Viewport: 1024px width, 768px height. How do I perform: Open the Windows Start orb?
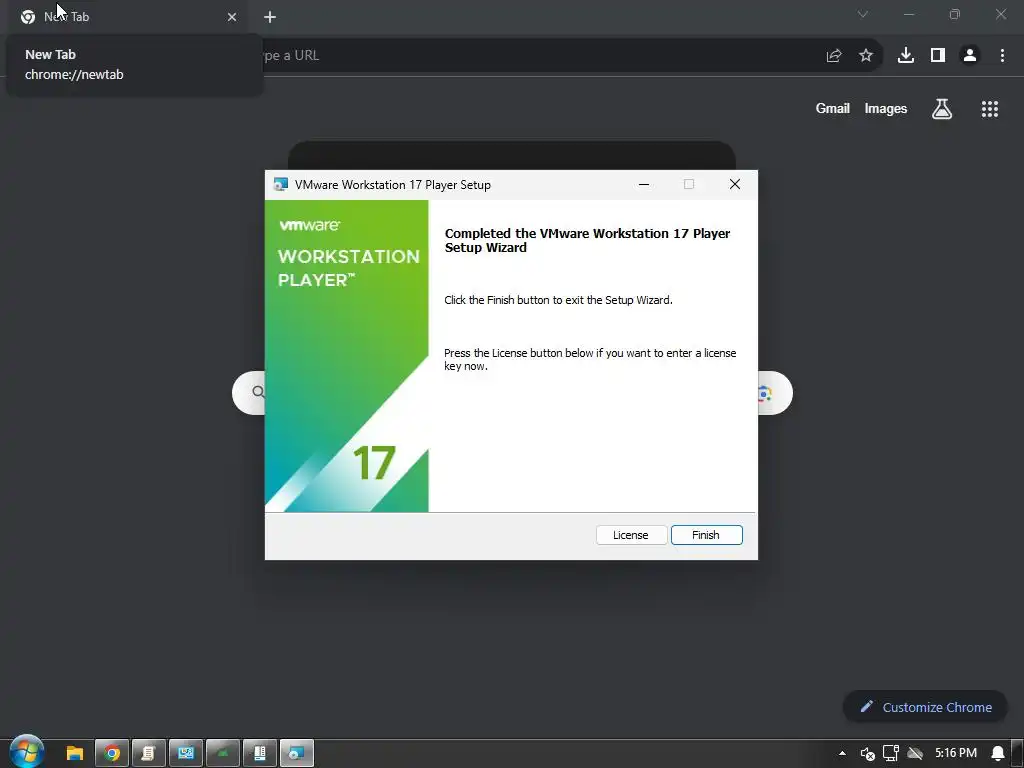coord(27,752)
